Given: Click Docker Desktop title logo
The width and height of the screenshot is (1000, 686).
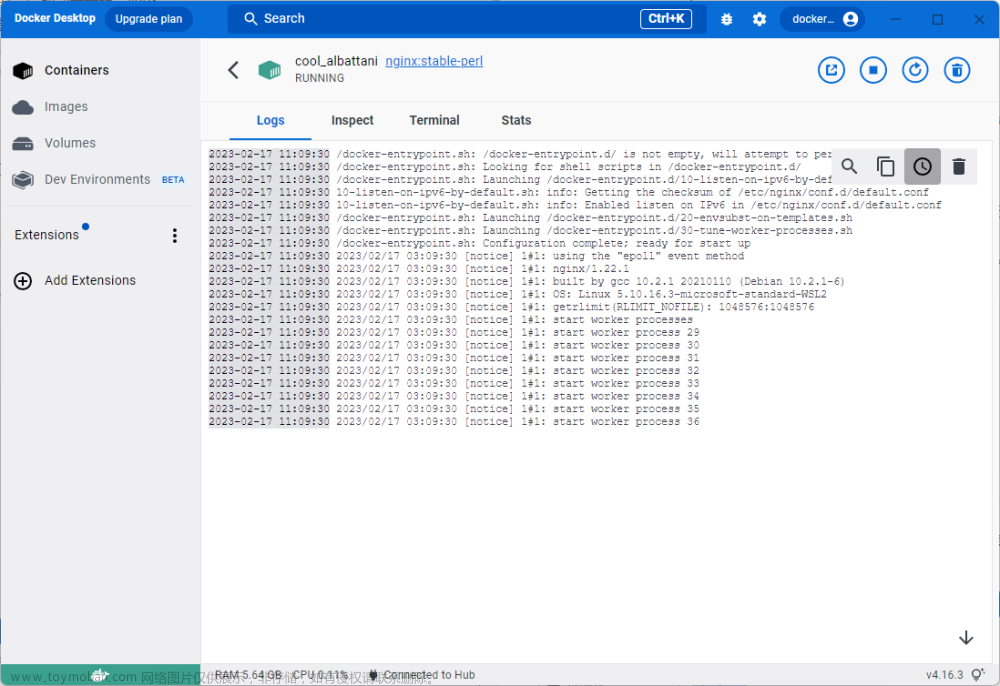Looking at the screenshot, I should tap(55, 18).
